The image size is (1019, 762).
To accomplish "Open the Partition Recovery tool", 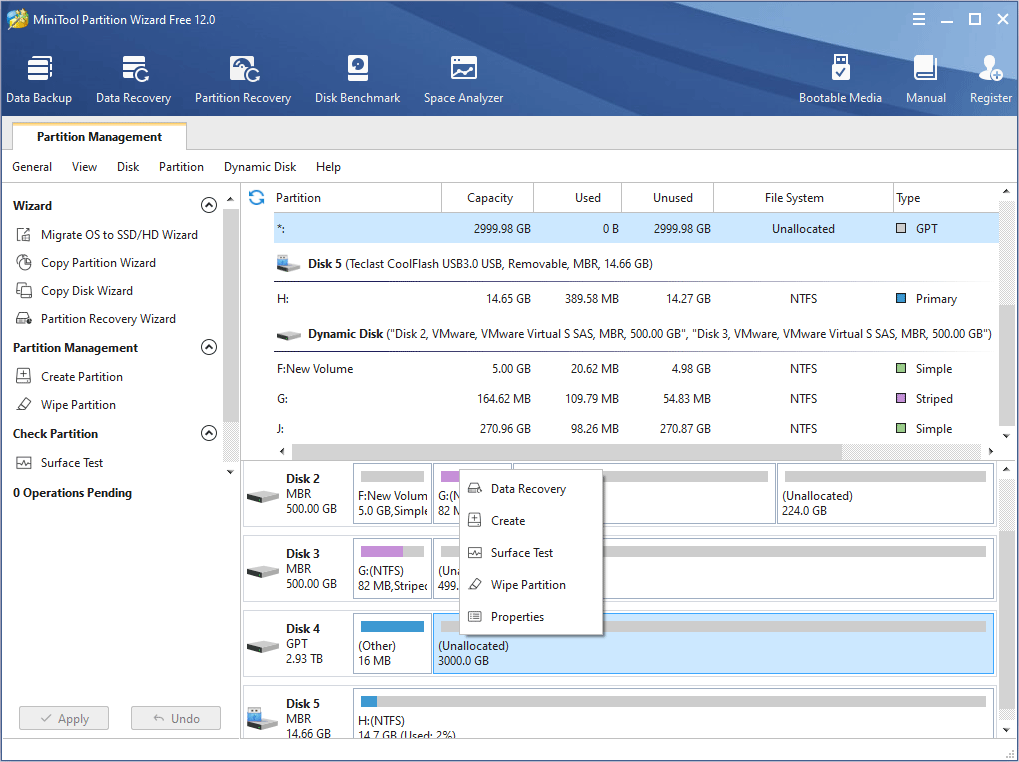I will click(x=243, y=79).
